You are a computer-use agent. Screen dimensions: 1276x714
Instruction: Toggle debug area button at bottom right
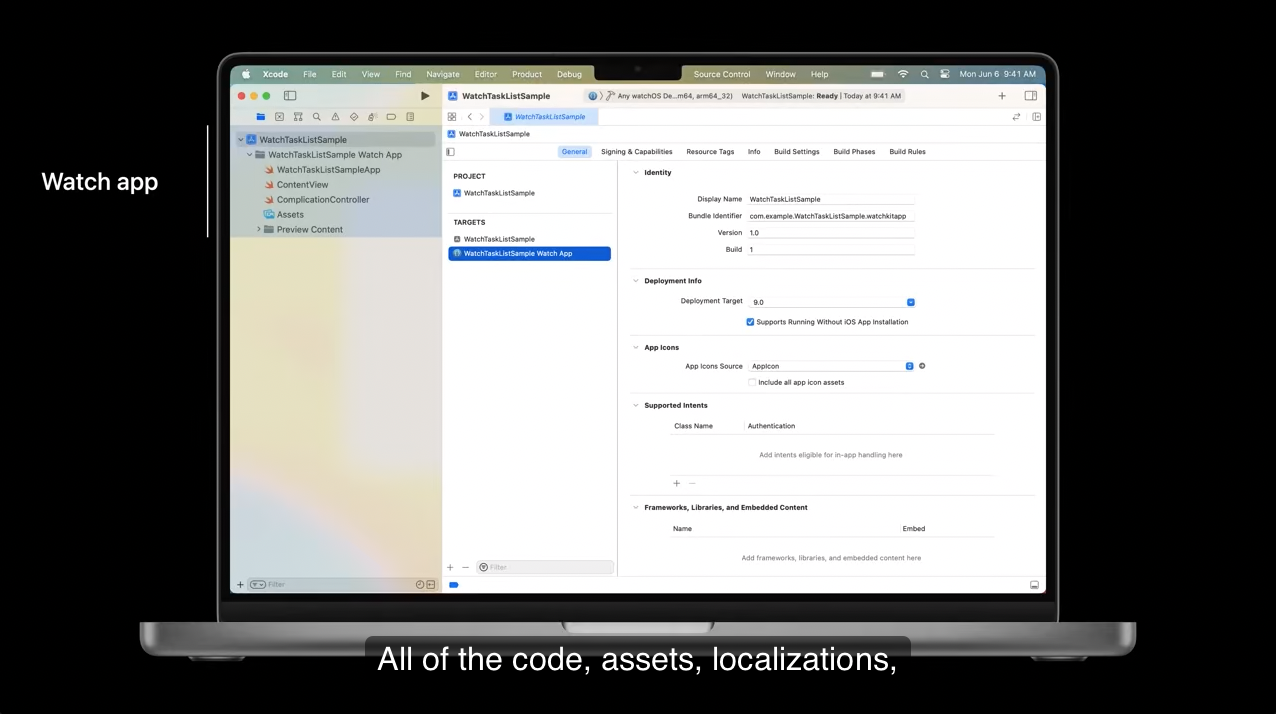click(x=1034, y=584)
